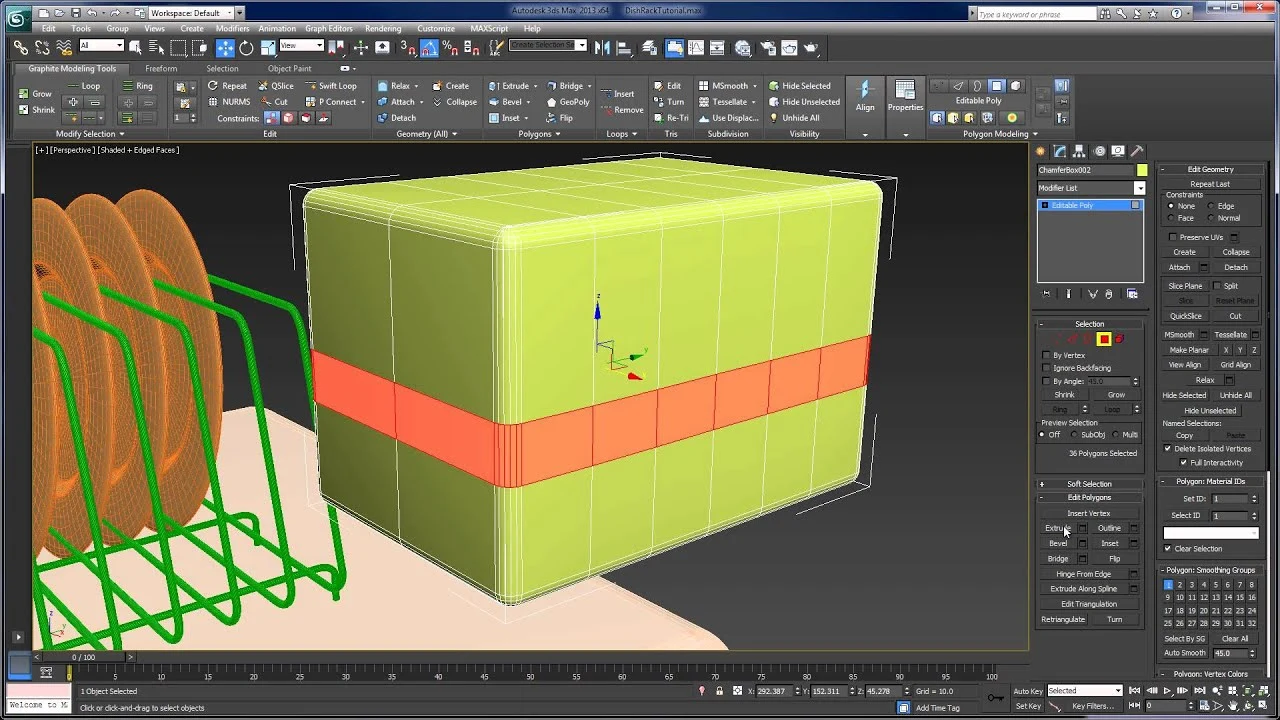Expand the Soft Selection rollout
Image resolution: width=1280 pixels, height=720 pixels.
click(x=1090, y=484)
